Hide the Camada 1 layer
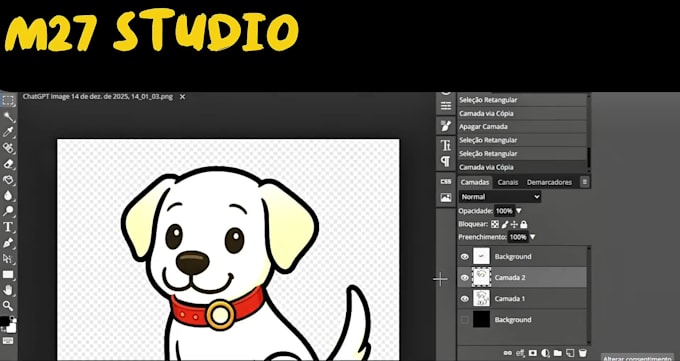680x361 pixels. coord(464,299)
